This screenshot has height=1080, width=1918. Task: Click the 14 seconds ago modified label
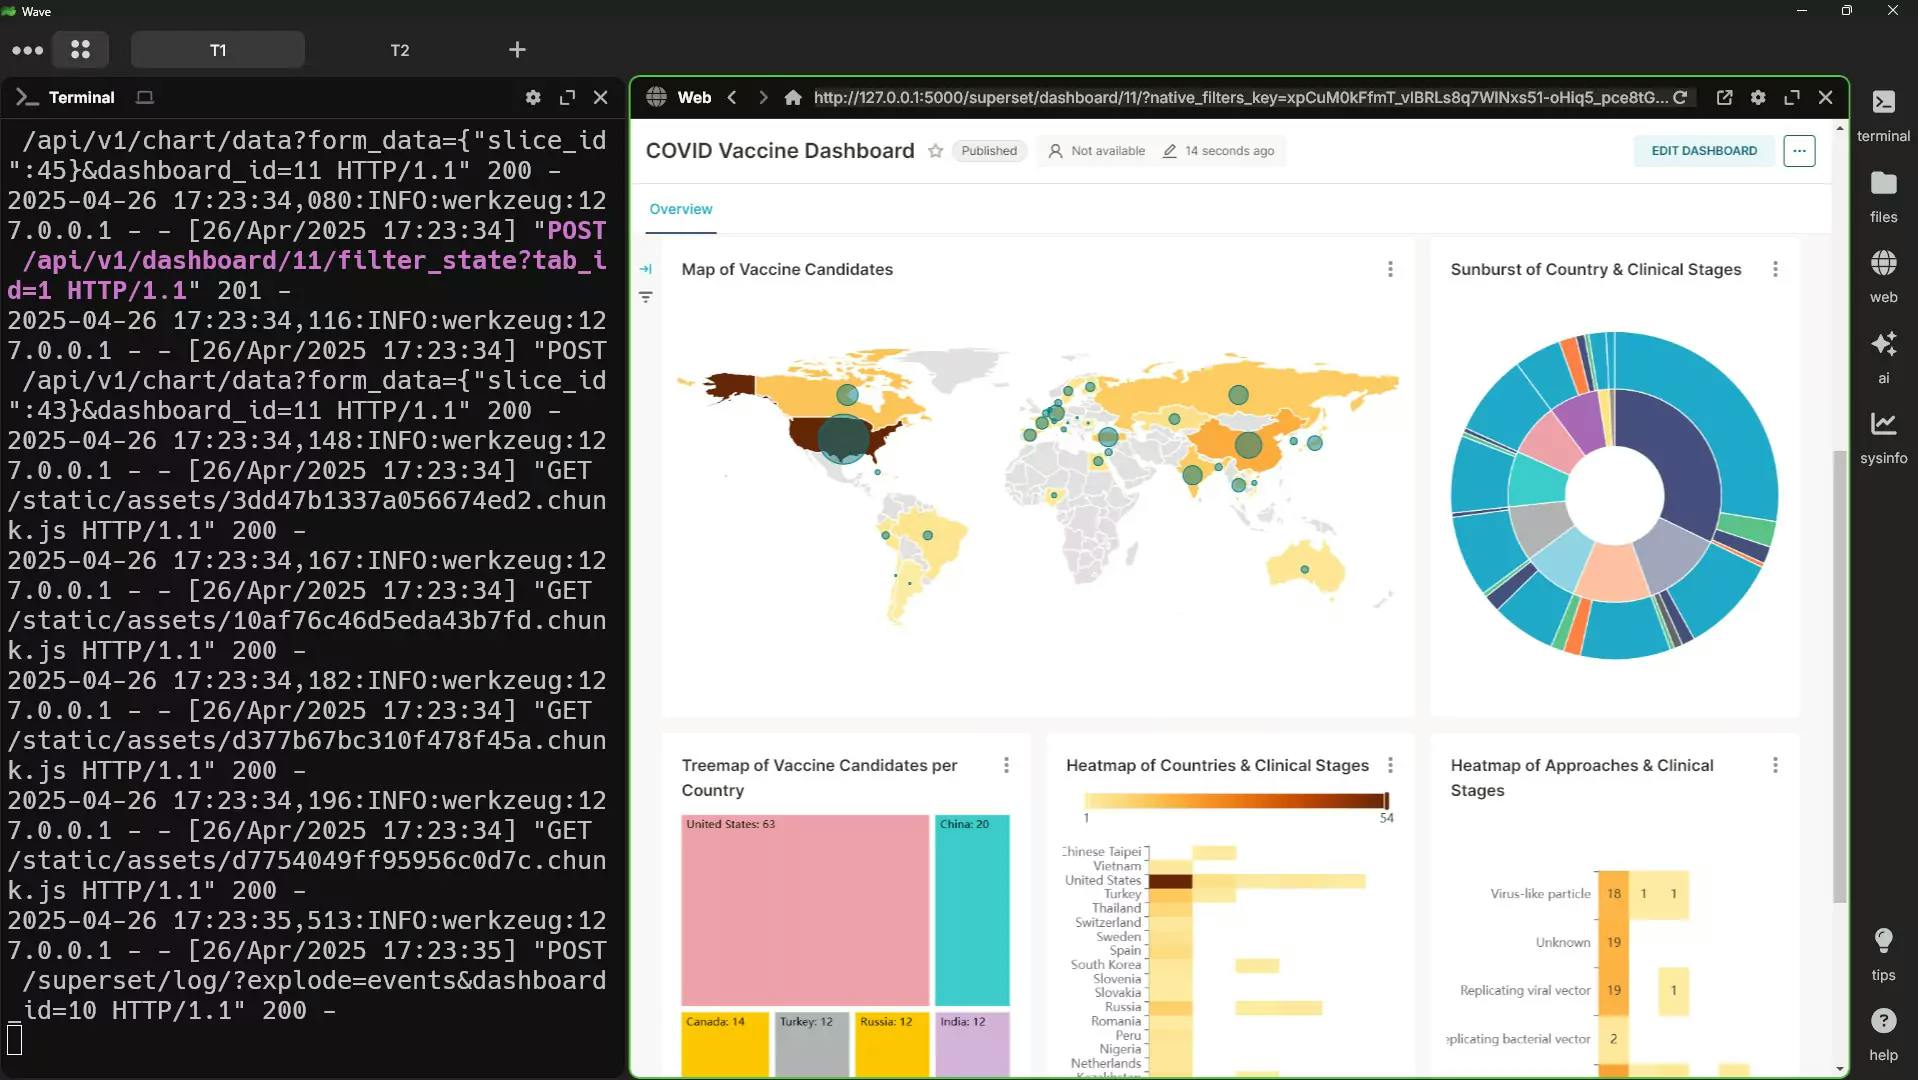click(1218, 151)
